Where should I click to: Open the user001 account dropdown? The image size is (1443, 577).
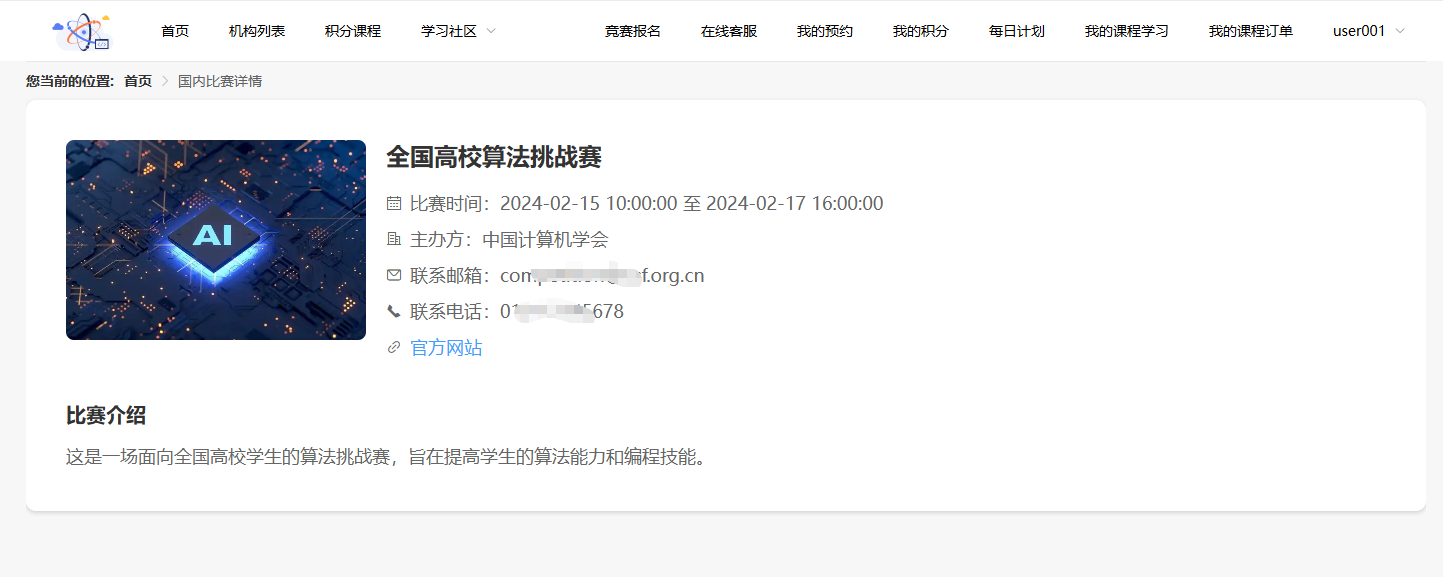coord(1368,31)
